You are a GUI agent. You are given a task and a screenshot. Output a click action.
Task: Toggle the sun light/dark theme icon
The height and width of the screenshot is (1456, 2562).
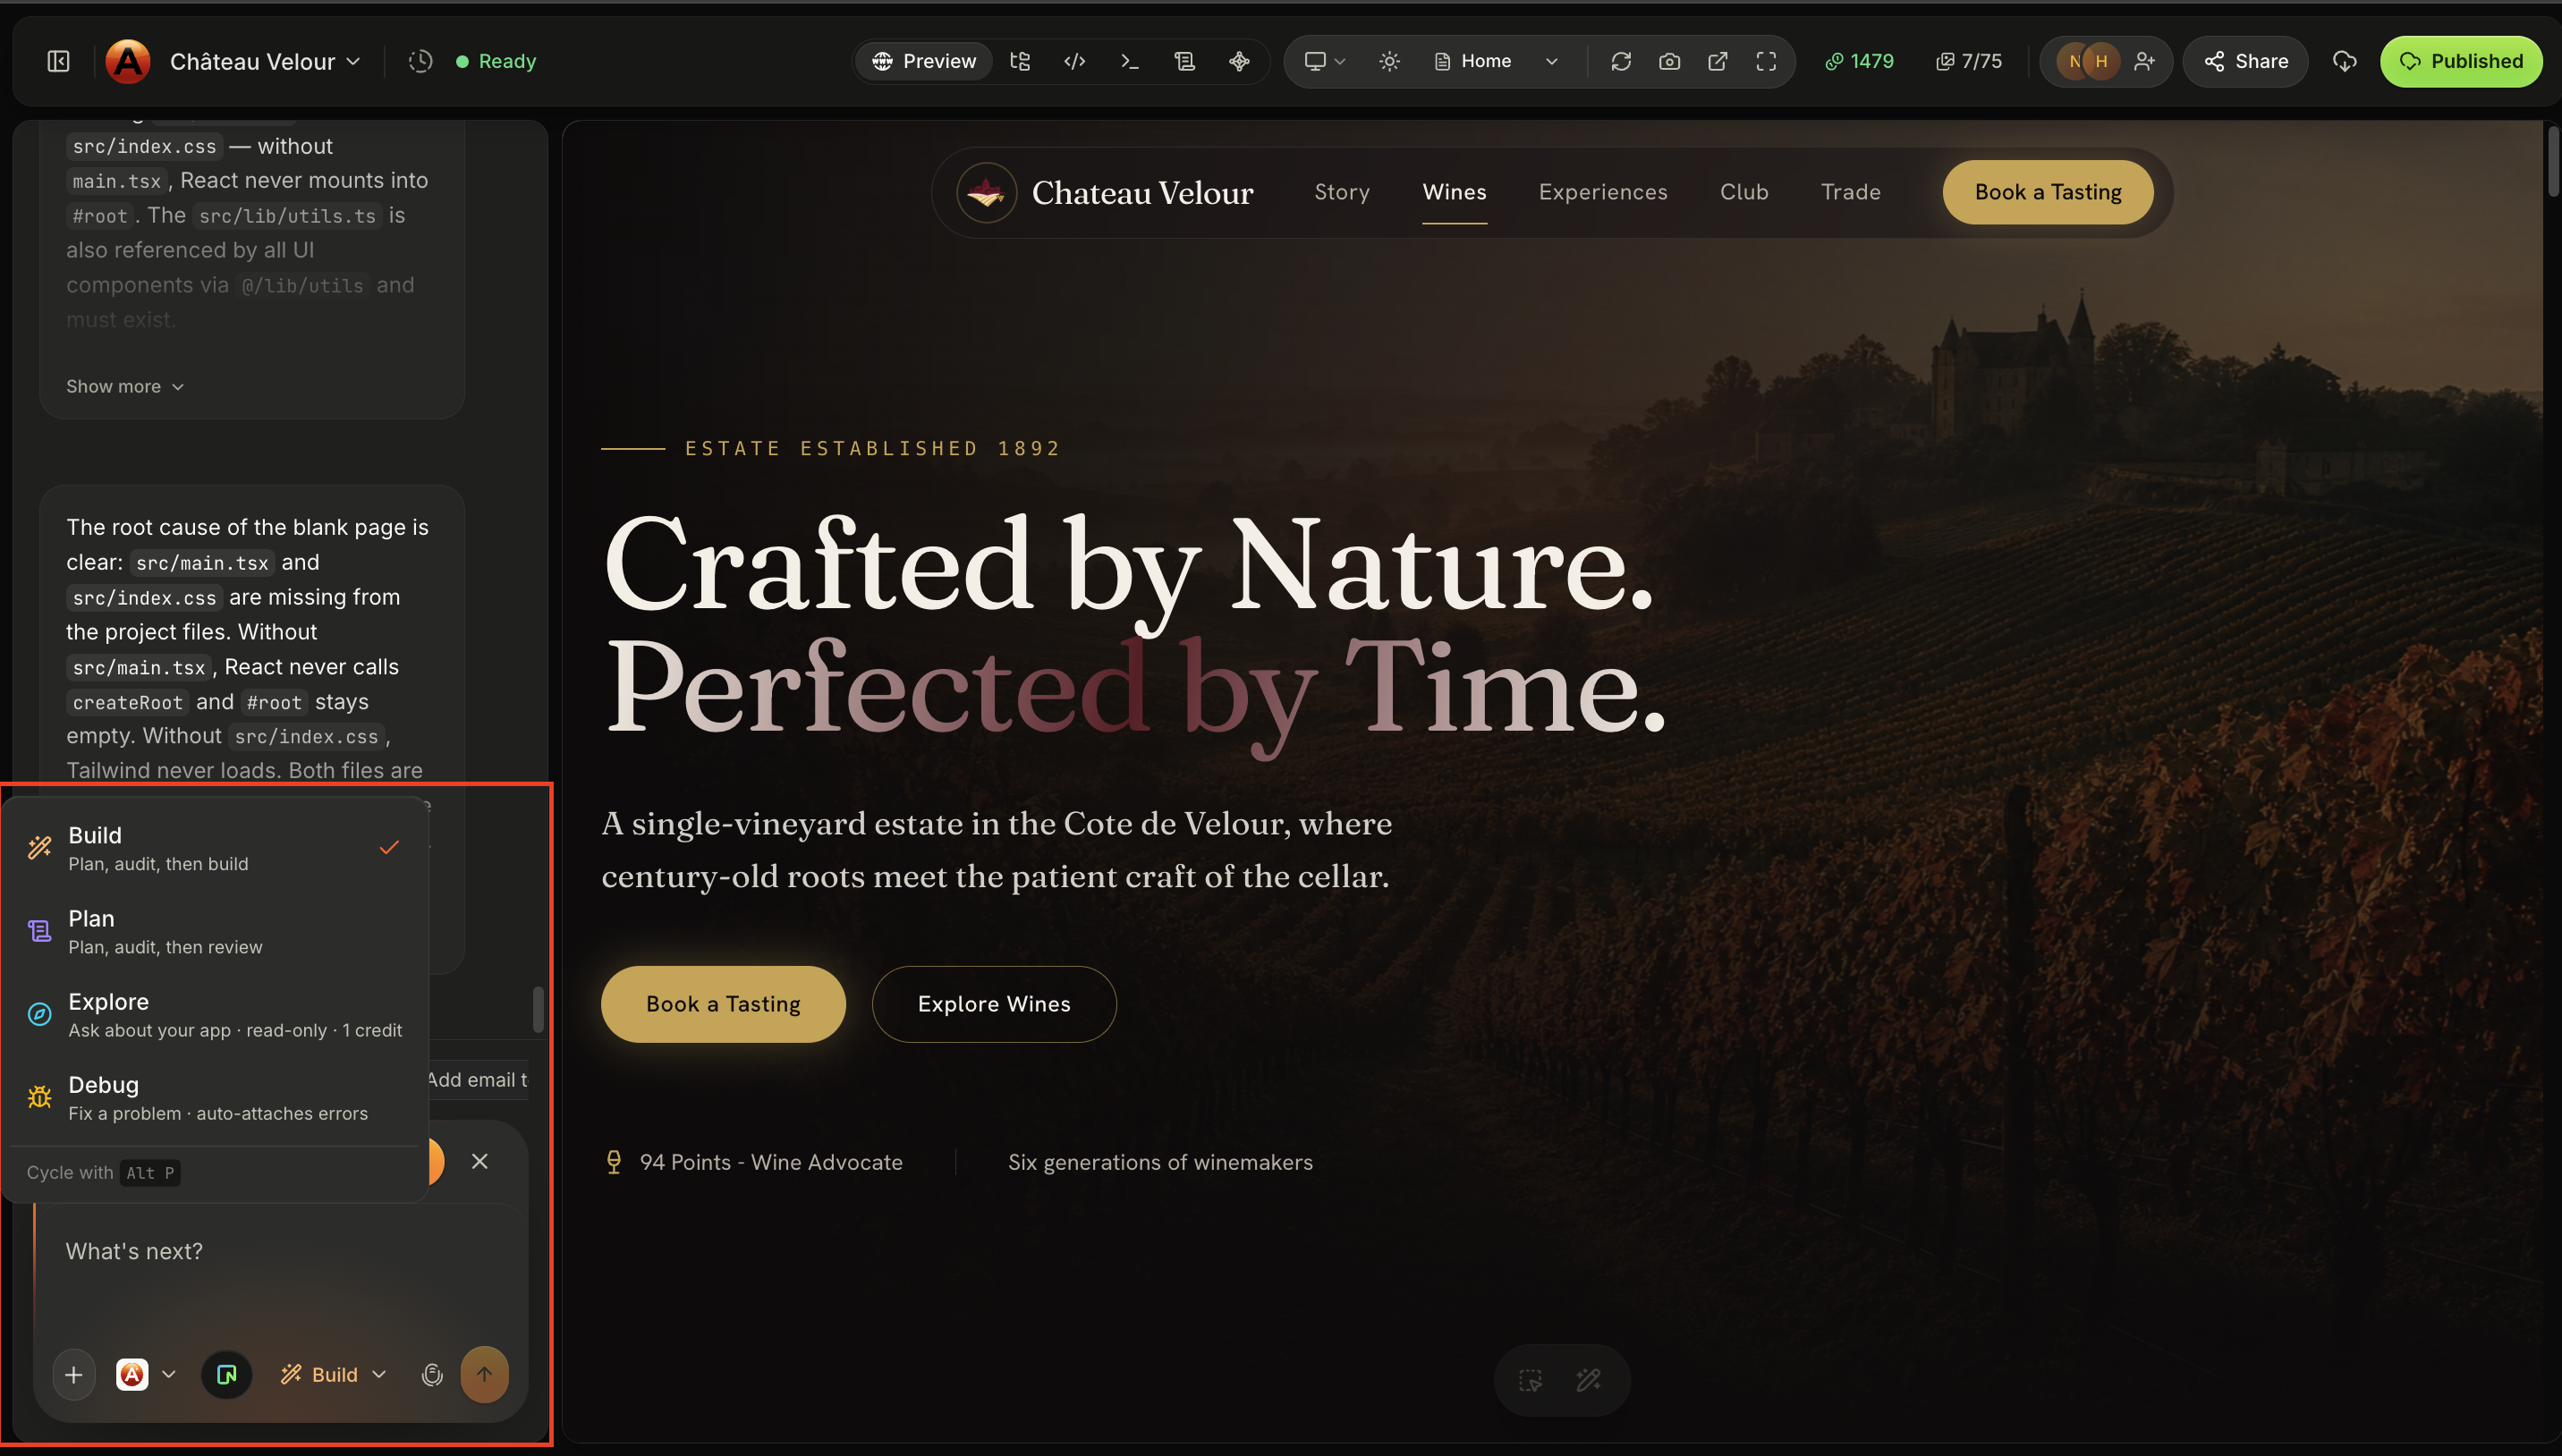pyautogui.click(x=1389, y=61)
